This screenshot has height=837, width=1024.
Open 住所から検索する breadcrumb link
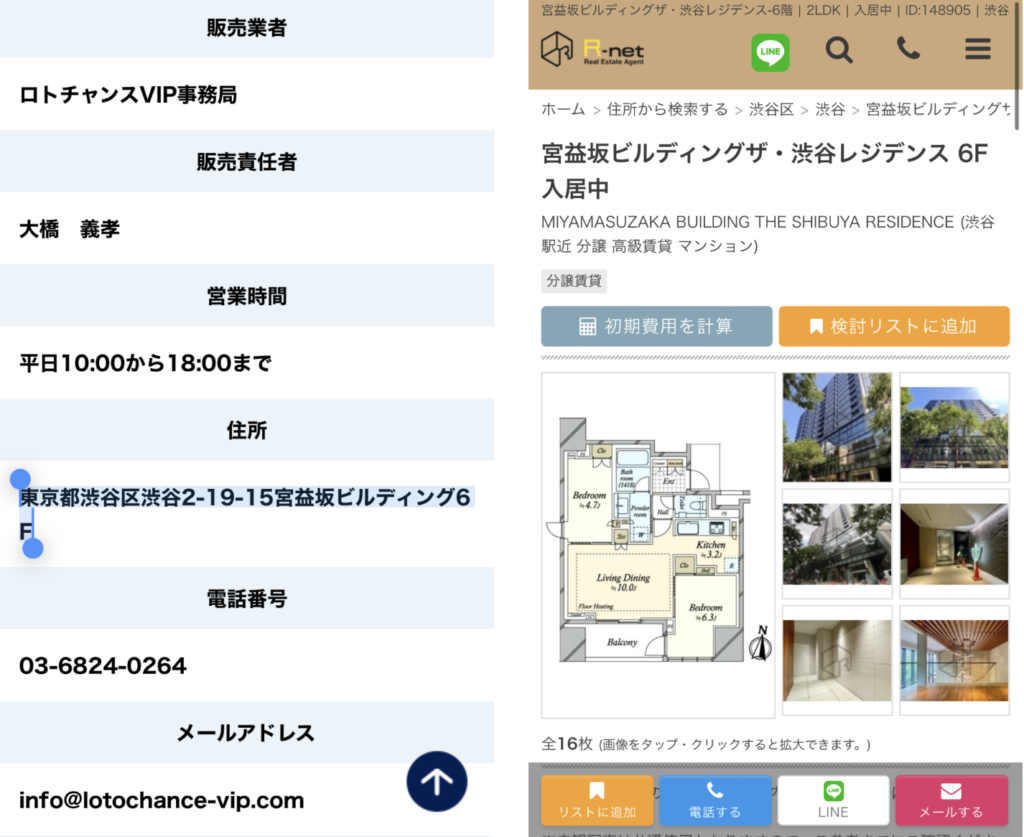[x=667, y=109]
